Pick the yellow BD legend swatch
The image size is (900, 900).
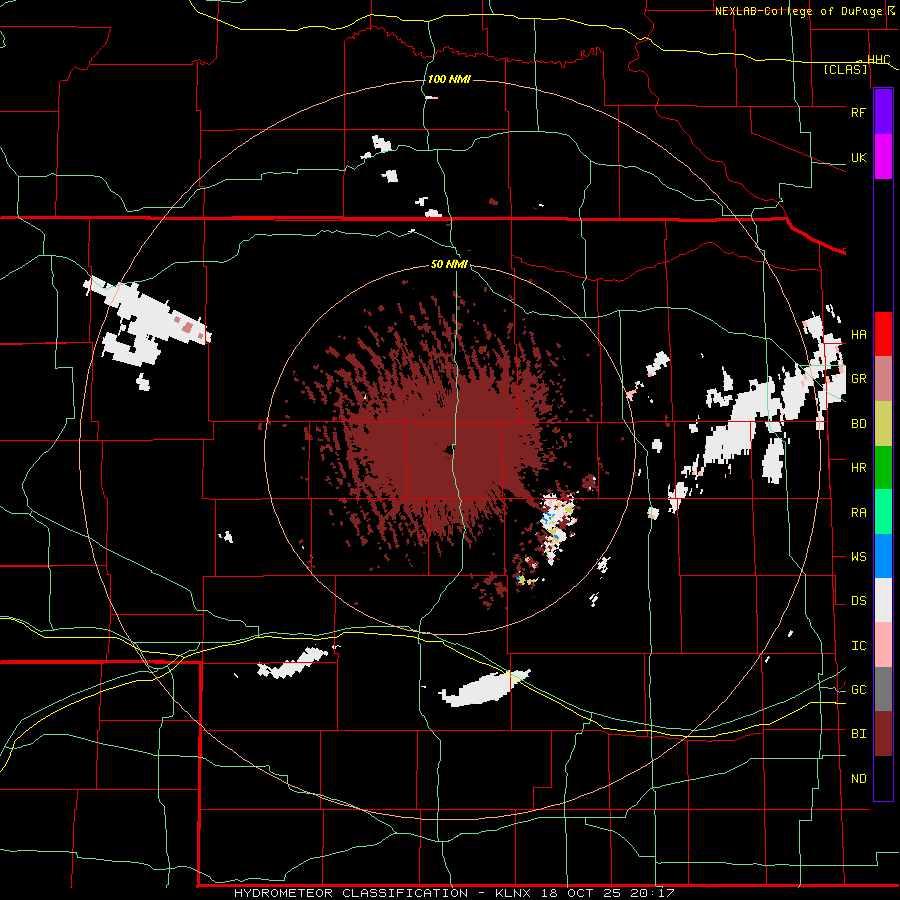[883, 423]
